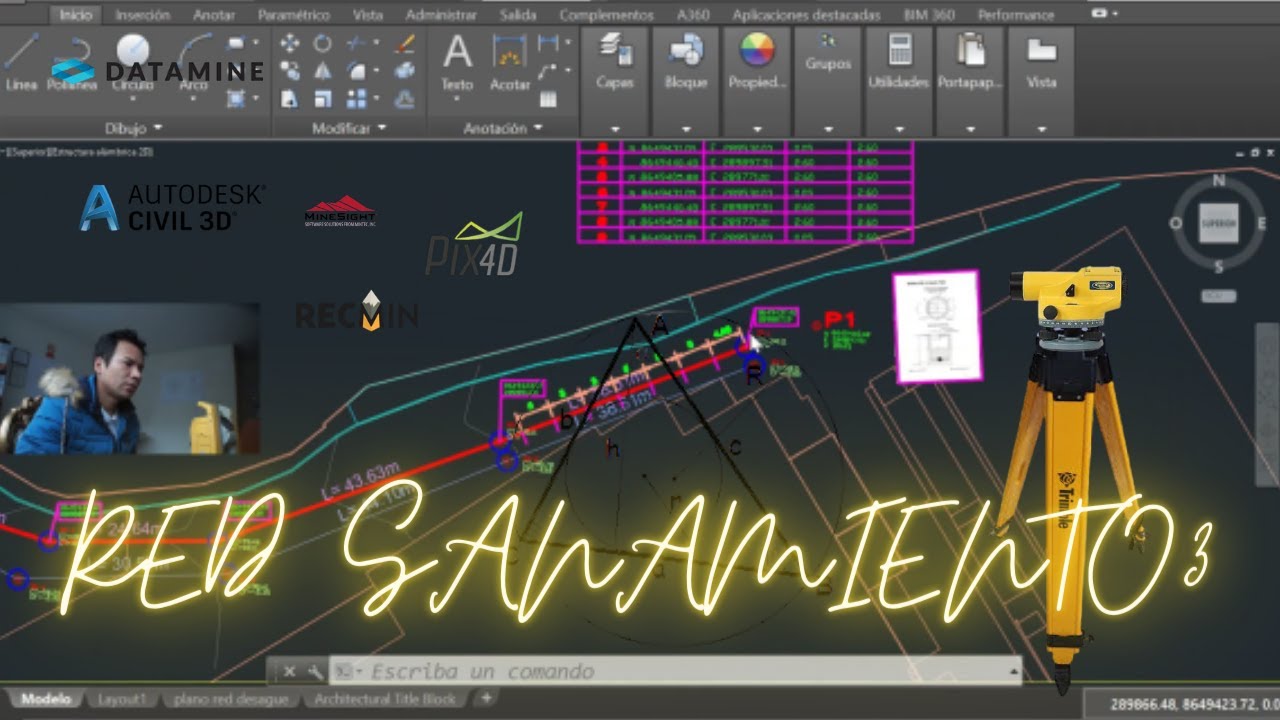The image size is (1280, 720).
Task: Select the Rectangle draw tool
Action: (x=236, y=43)
